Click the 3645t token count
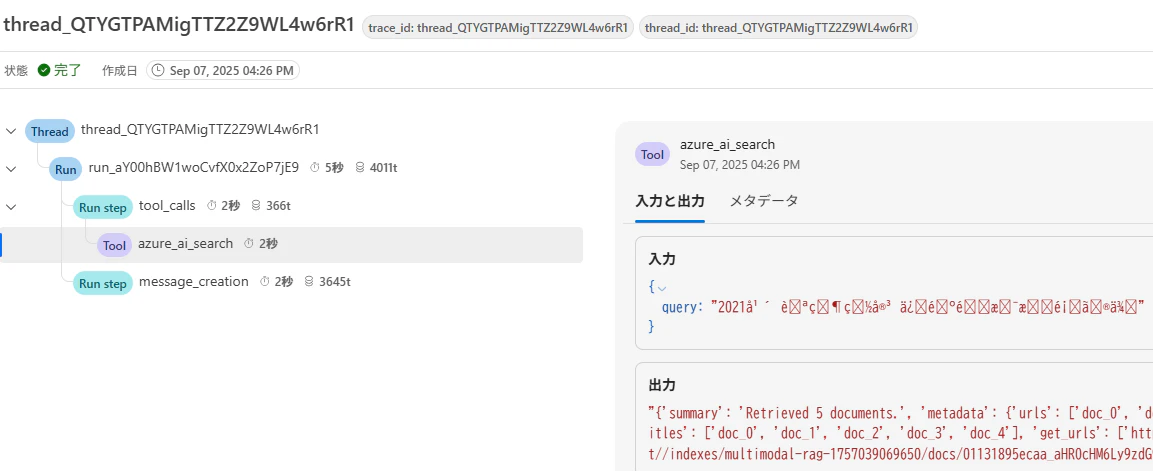The height and width of the screenshot is (471, 1153). [335, 281]
